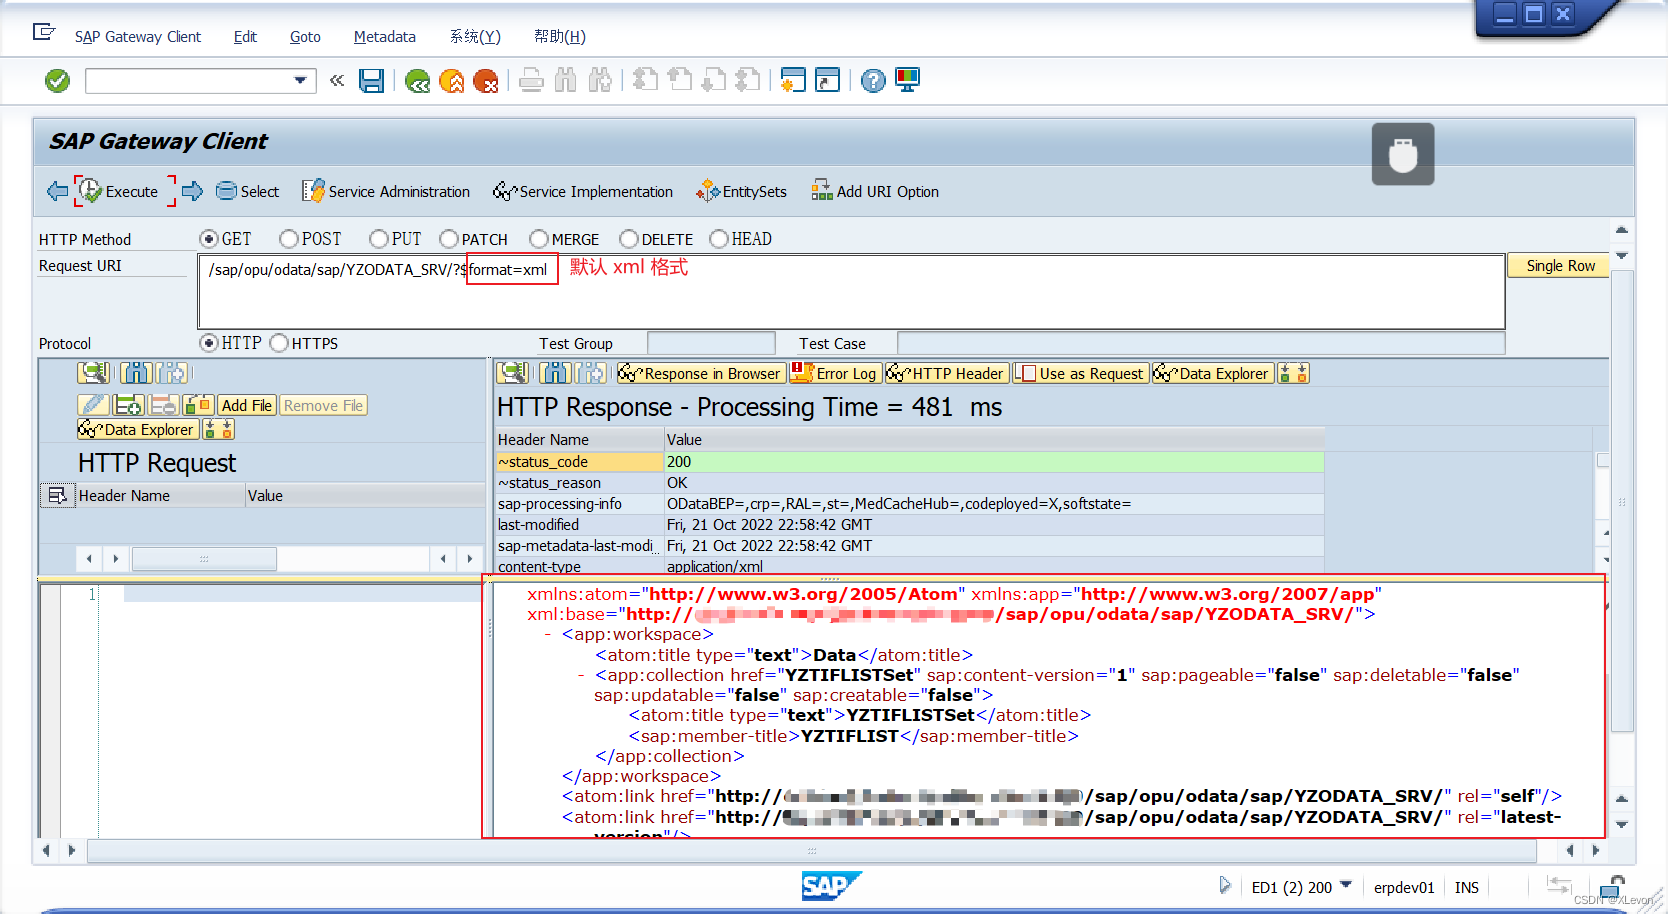Open the blue Help question mark icon
The width and height of the screenshot is (1668, 914).
[873, 81]
